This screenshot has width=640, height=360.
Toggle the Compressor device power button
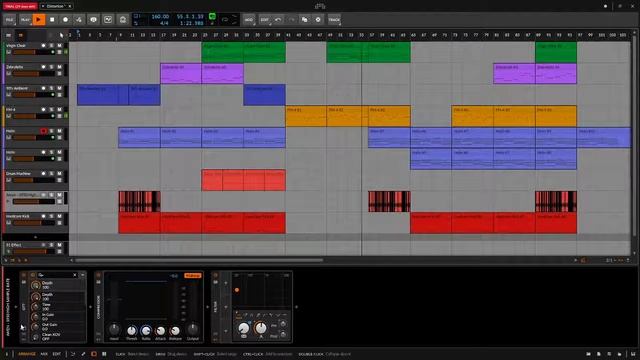[x=98, y=275]
